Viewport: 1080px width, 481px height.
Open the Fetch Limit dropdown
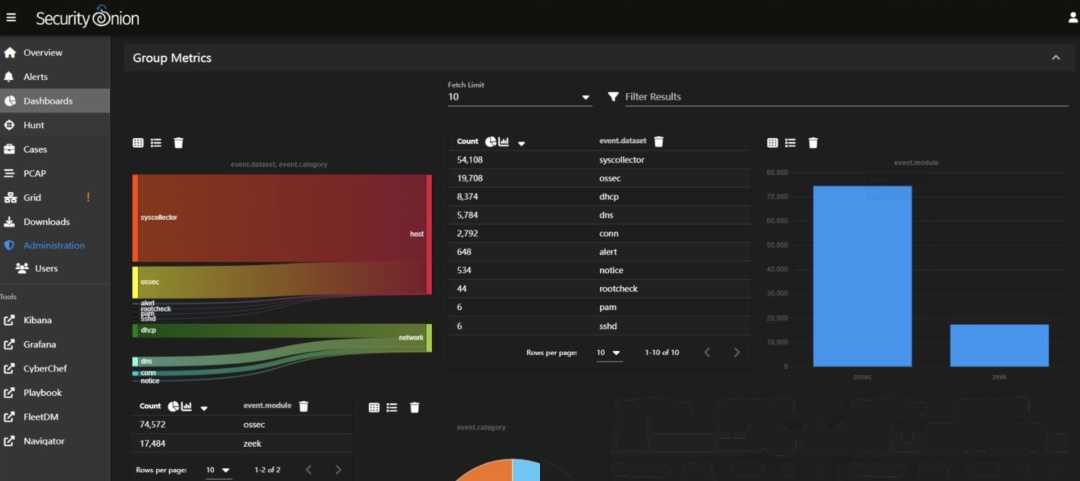tap(519, 97)
